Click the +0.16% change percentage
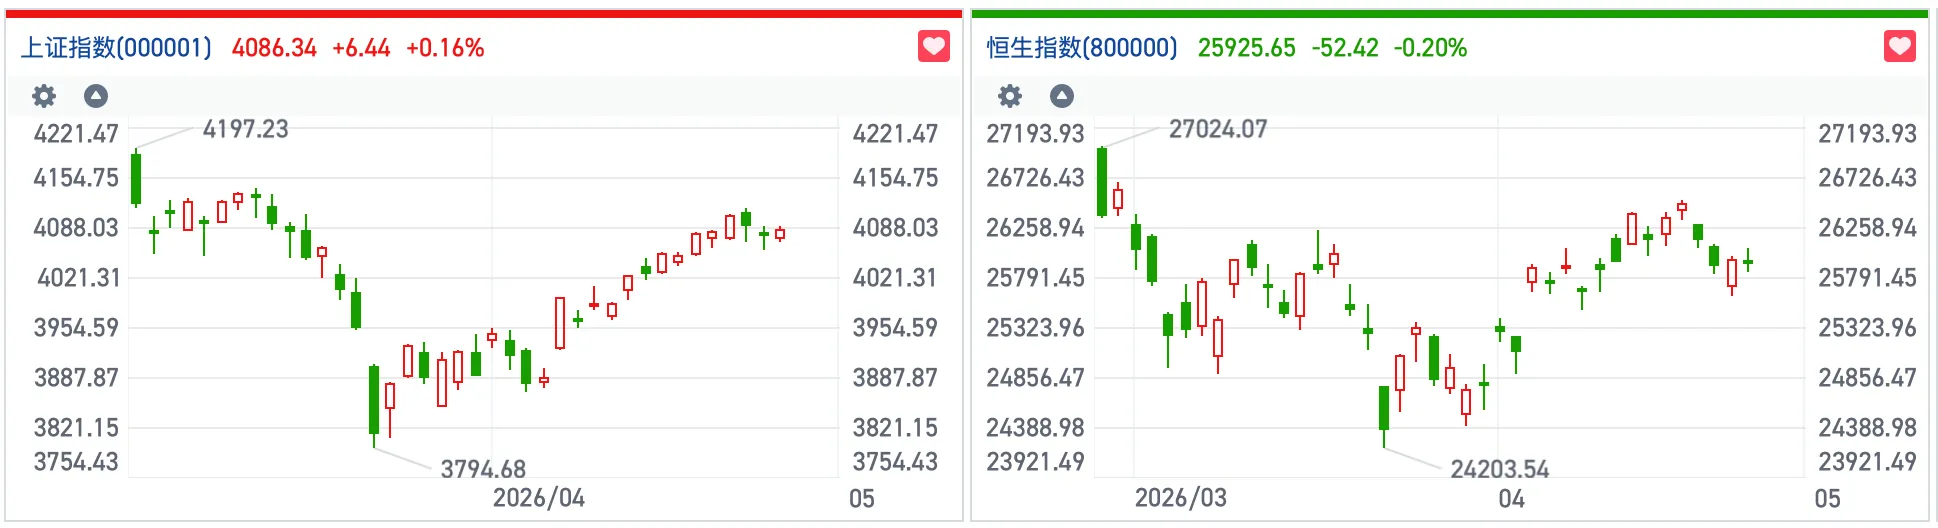The width and height of the screenshot is (1938, 528). (445, 48)
